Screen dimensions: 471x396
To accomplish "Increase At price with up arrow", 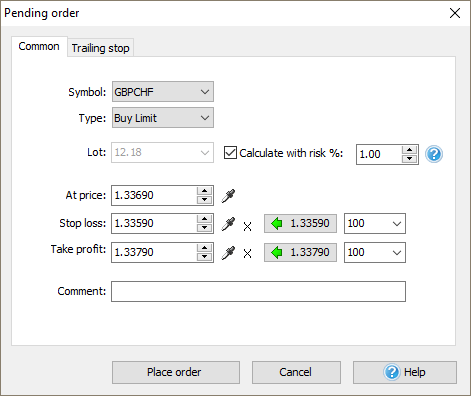I will (204, 191).
